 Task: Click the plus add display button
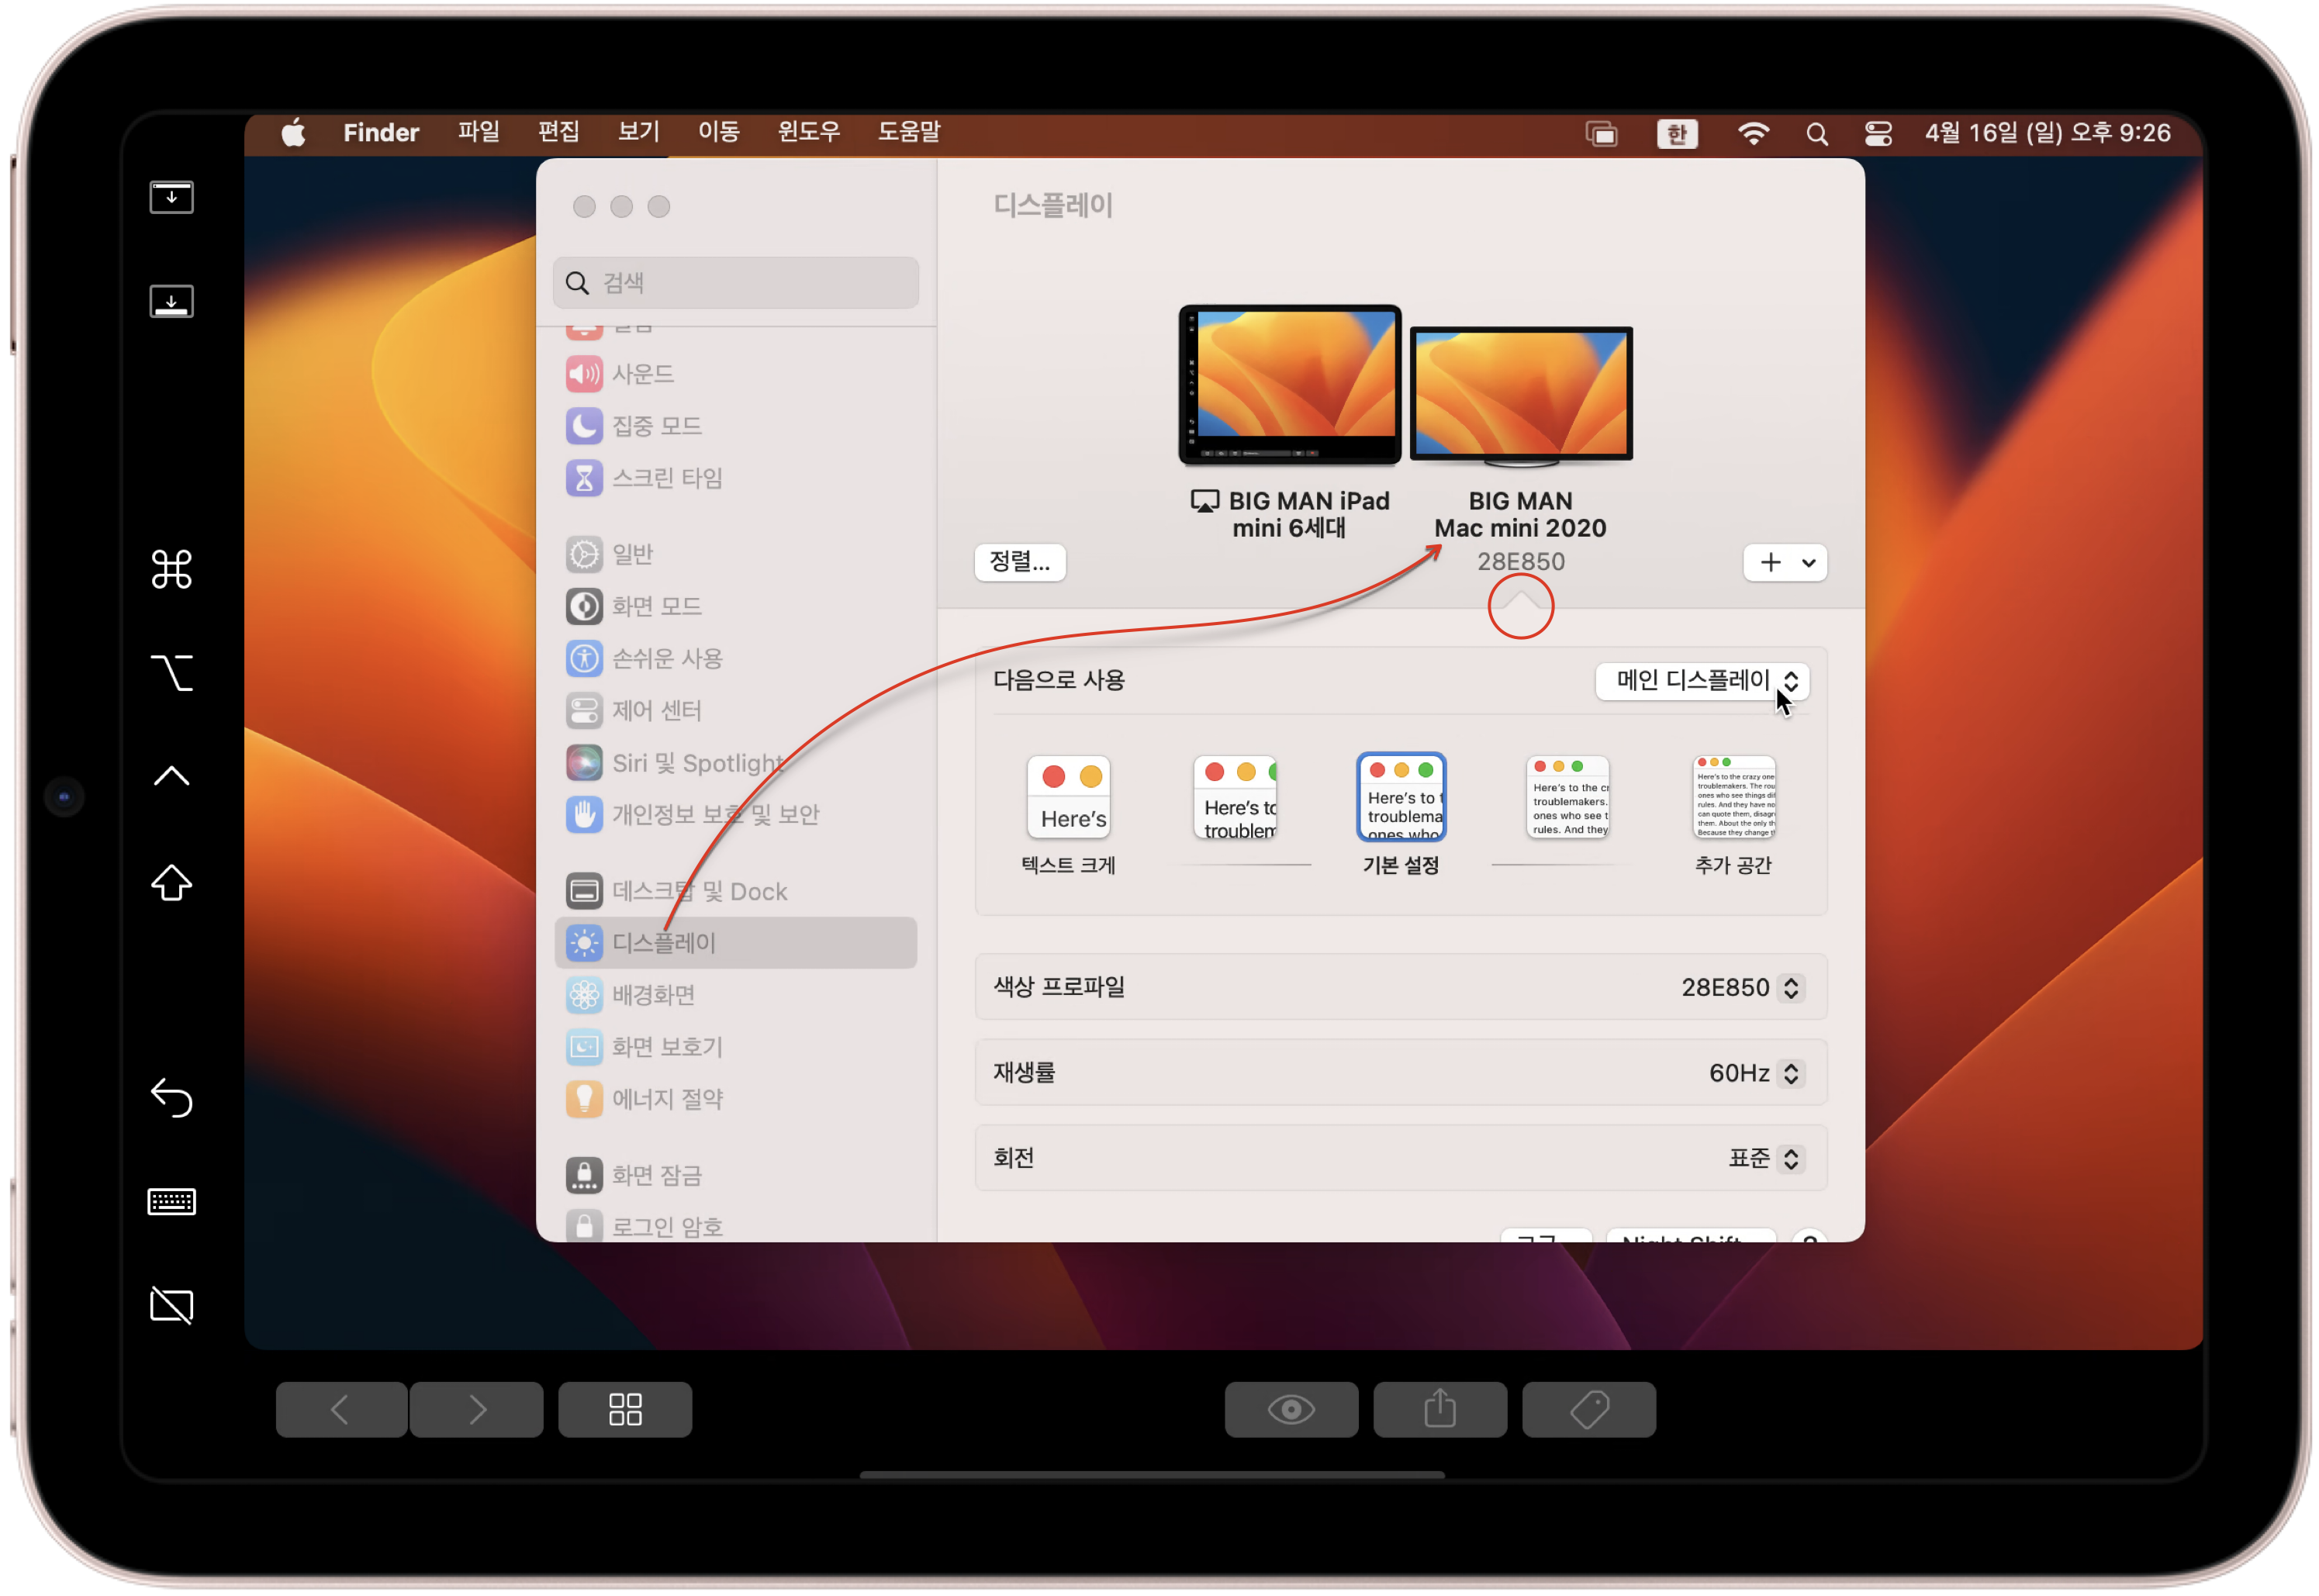coord(1769,563)
